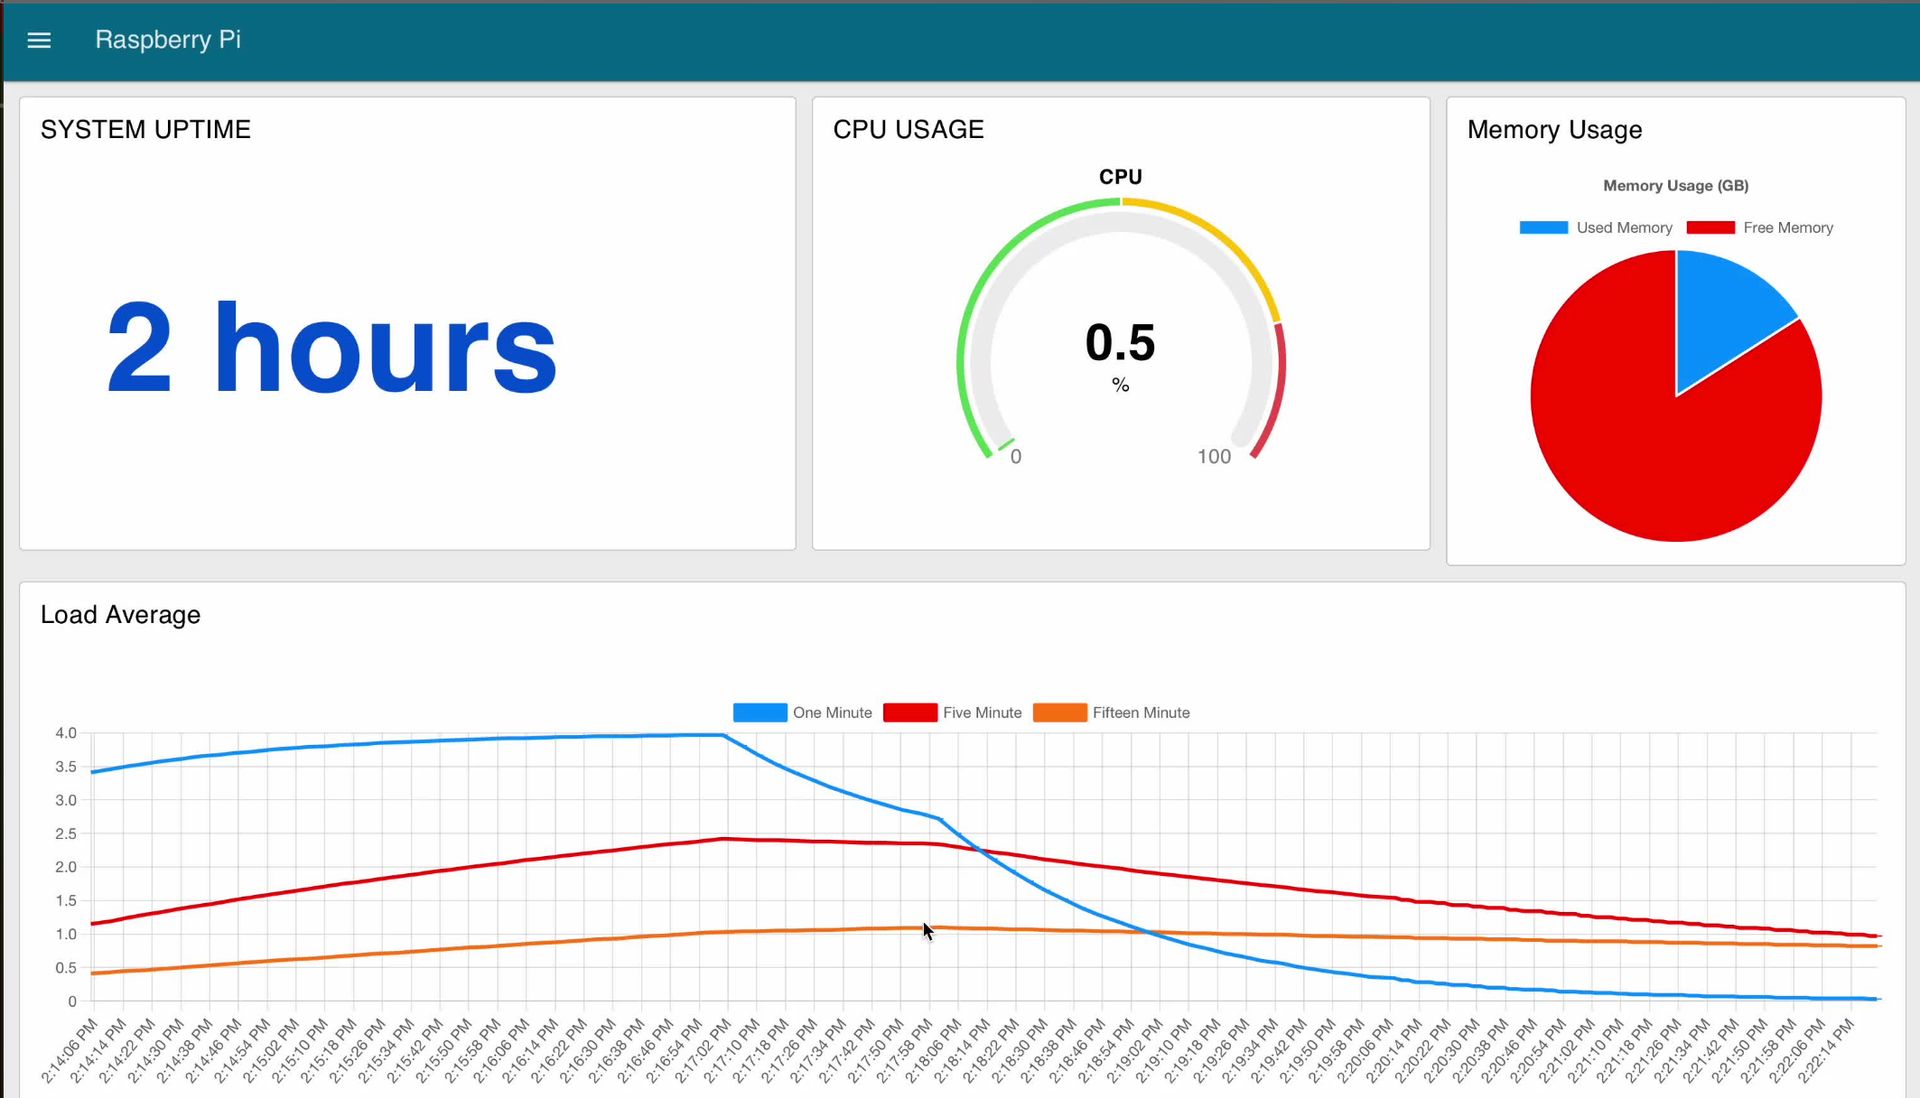The image size is (1920, 1098).
Task: Select the Five Minute load line legend icon
Action: [915, 712]
